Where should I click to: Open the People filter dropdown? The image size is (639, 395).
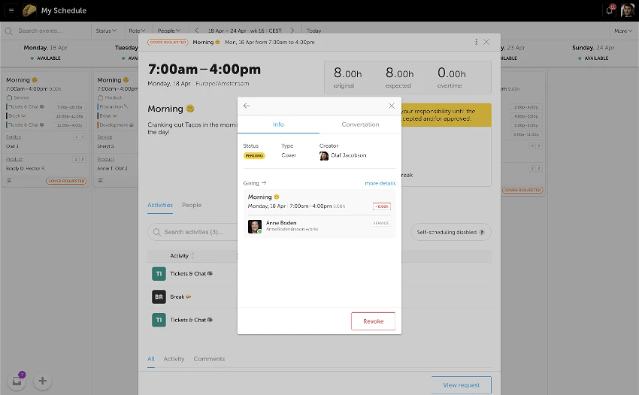pyautogui.click(x=169, y=31)
